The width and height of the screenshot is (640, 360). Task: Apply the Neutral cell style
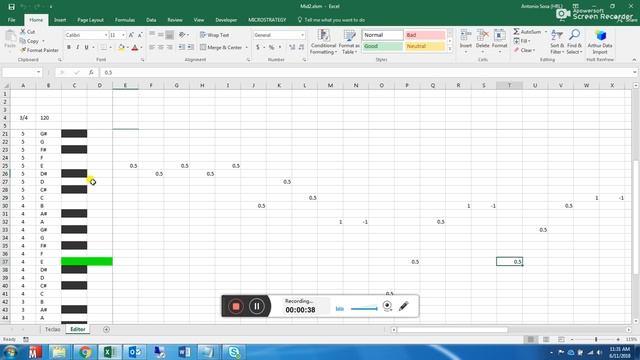point(424,46)
